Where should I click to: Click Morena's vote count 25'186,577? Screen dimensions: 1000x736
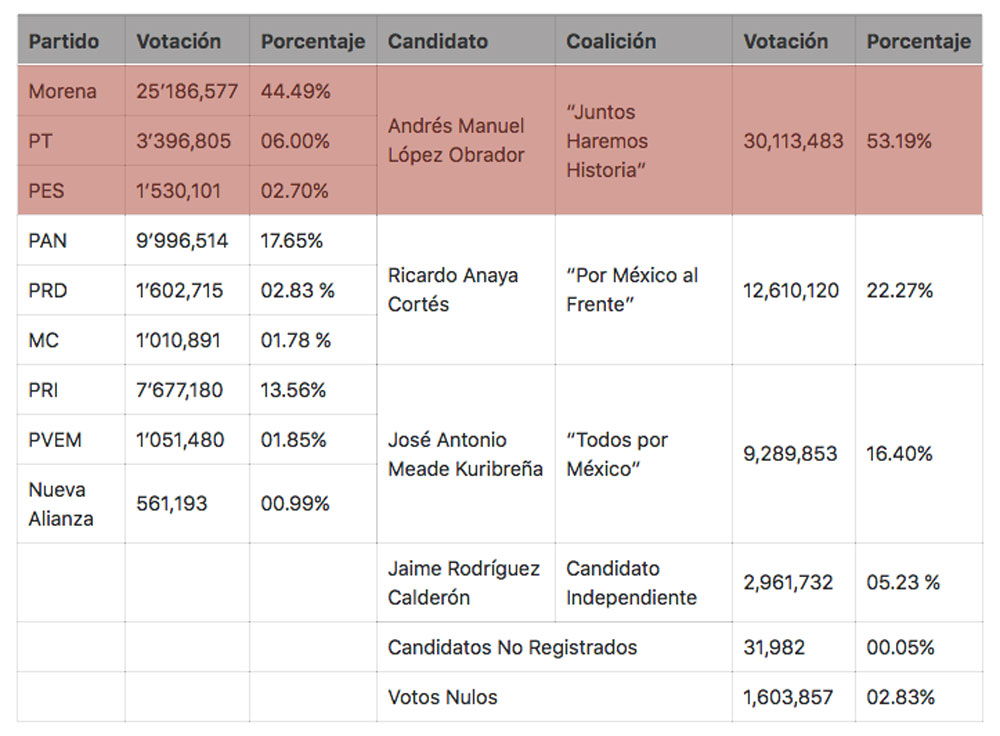187,91
